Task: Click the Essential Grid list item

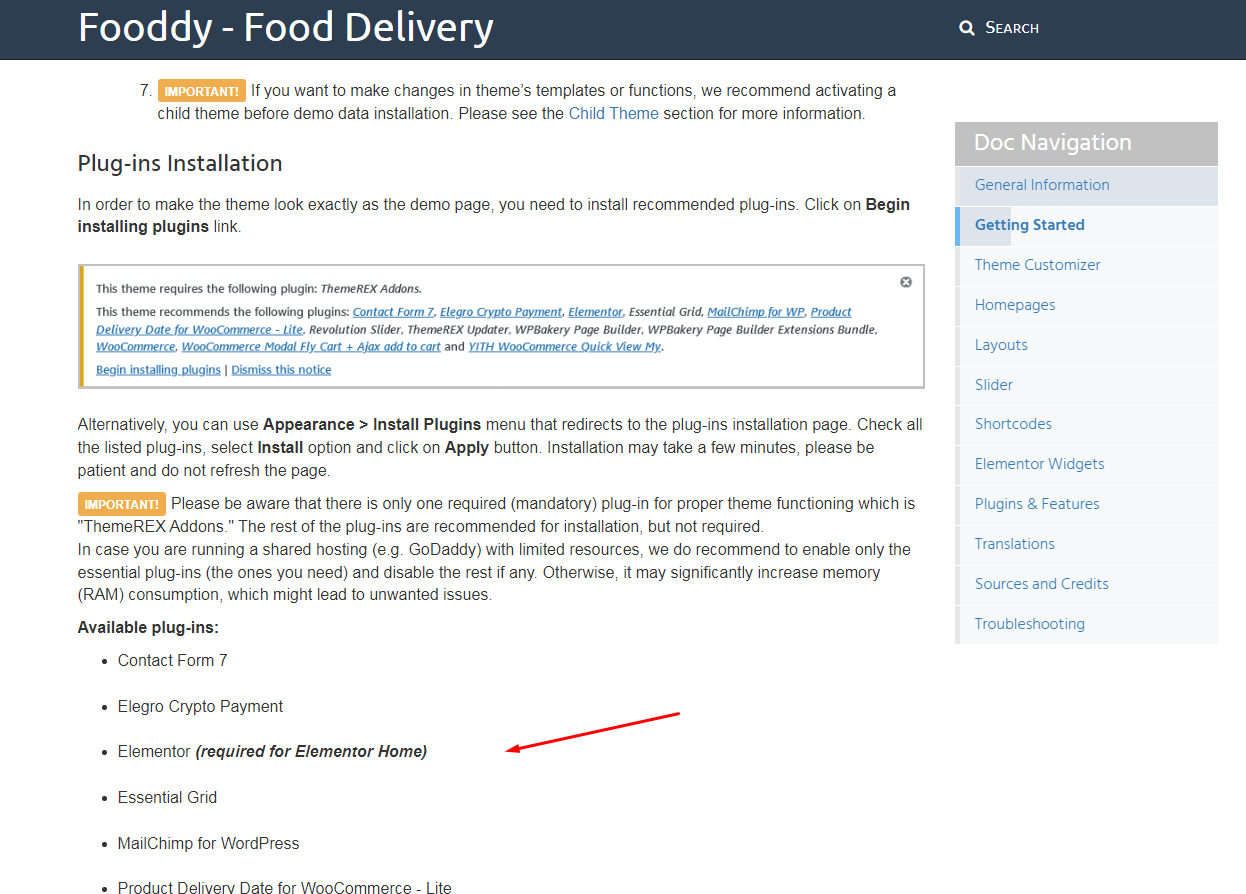Action: (167, 797)
